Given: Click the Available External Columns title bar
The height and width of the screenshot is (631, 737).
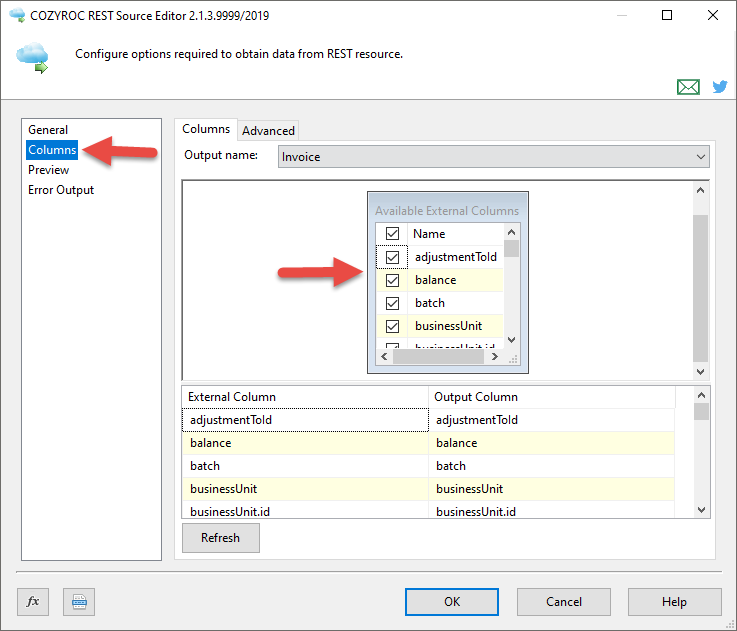Looking at the screenshot, I should (447, 211).
